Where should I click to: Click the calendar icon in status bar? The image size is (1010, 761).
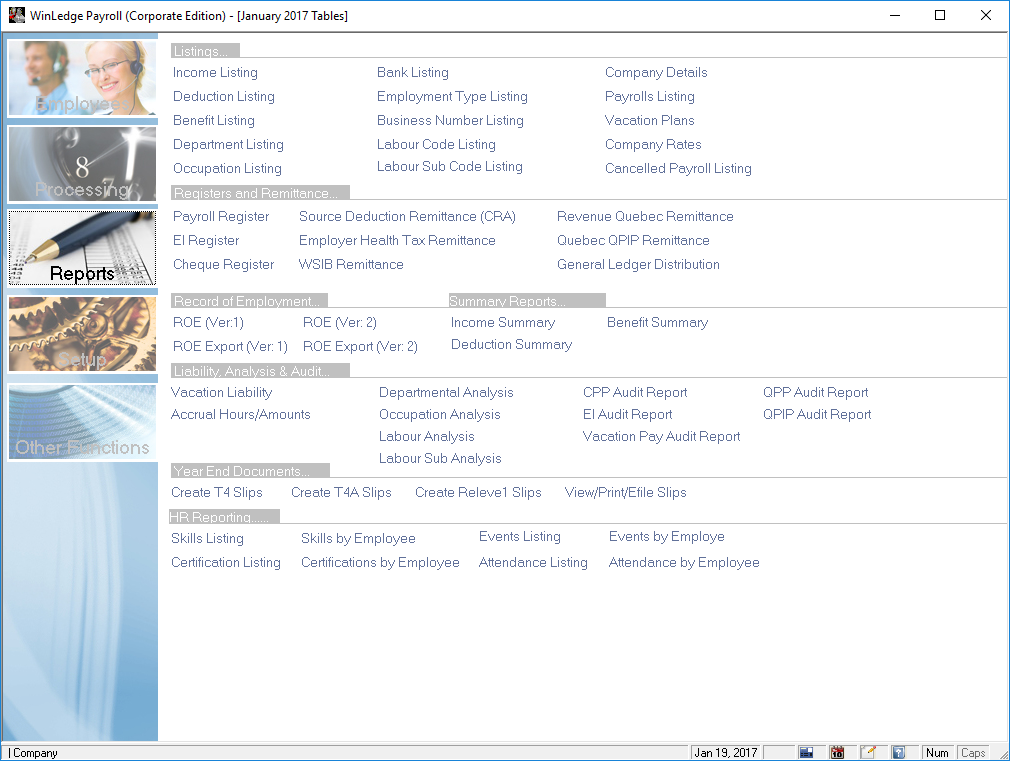837,752
